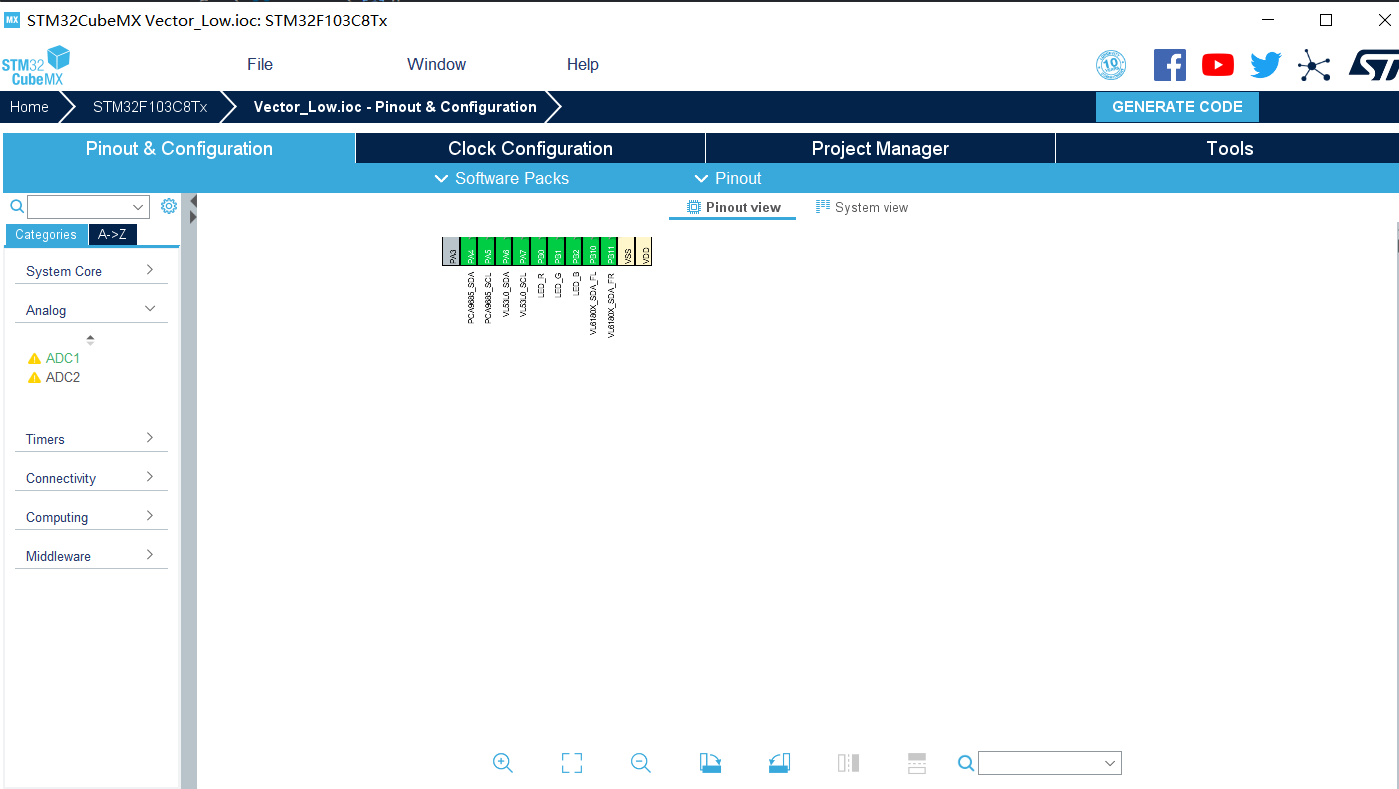Open the Software Packs dropdown
Image resolution: width=1399 pixels, height=789 pixels.
[501, 178]
